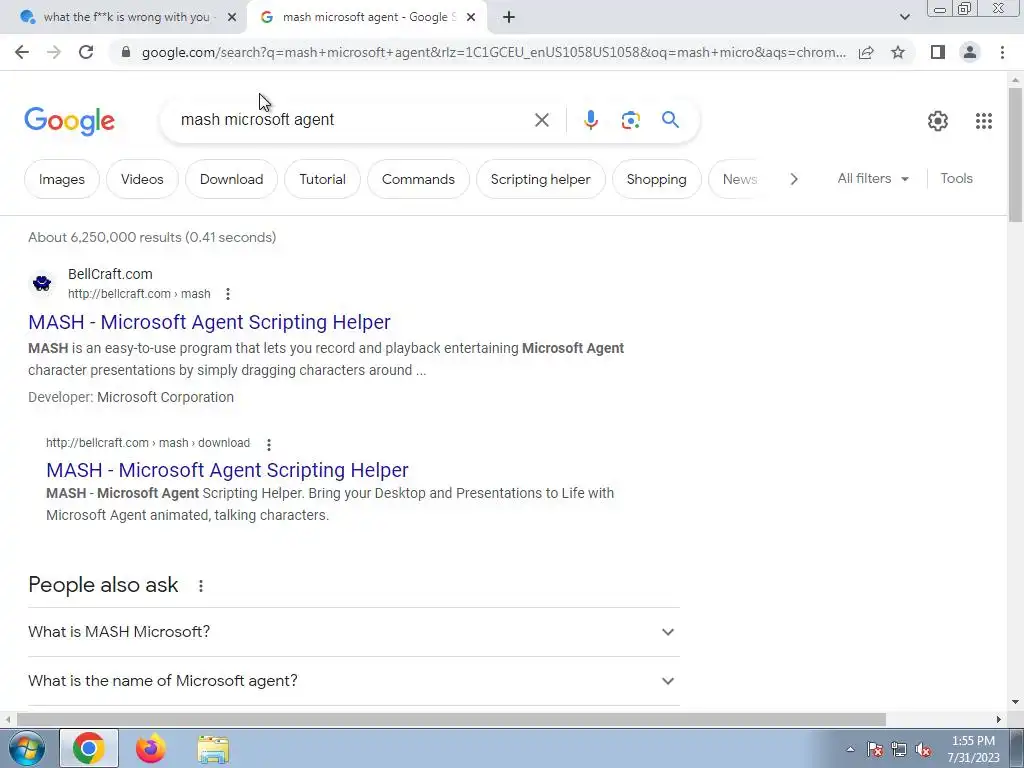Image resolution: width=1024 pixels, height=768 pixels.
Task: Apply the Tutorial filter chip
Action: pos(322,179)
